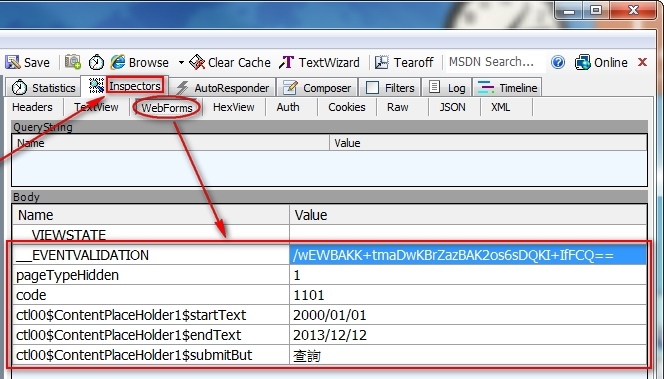This screenshot has height=379, width=664.
Task: Select the Raw inspector tab
Action: [398, 107]
